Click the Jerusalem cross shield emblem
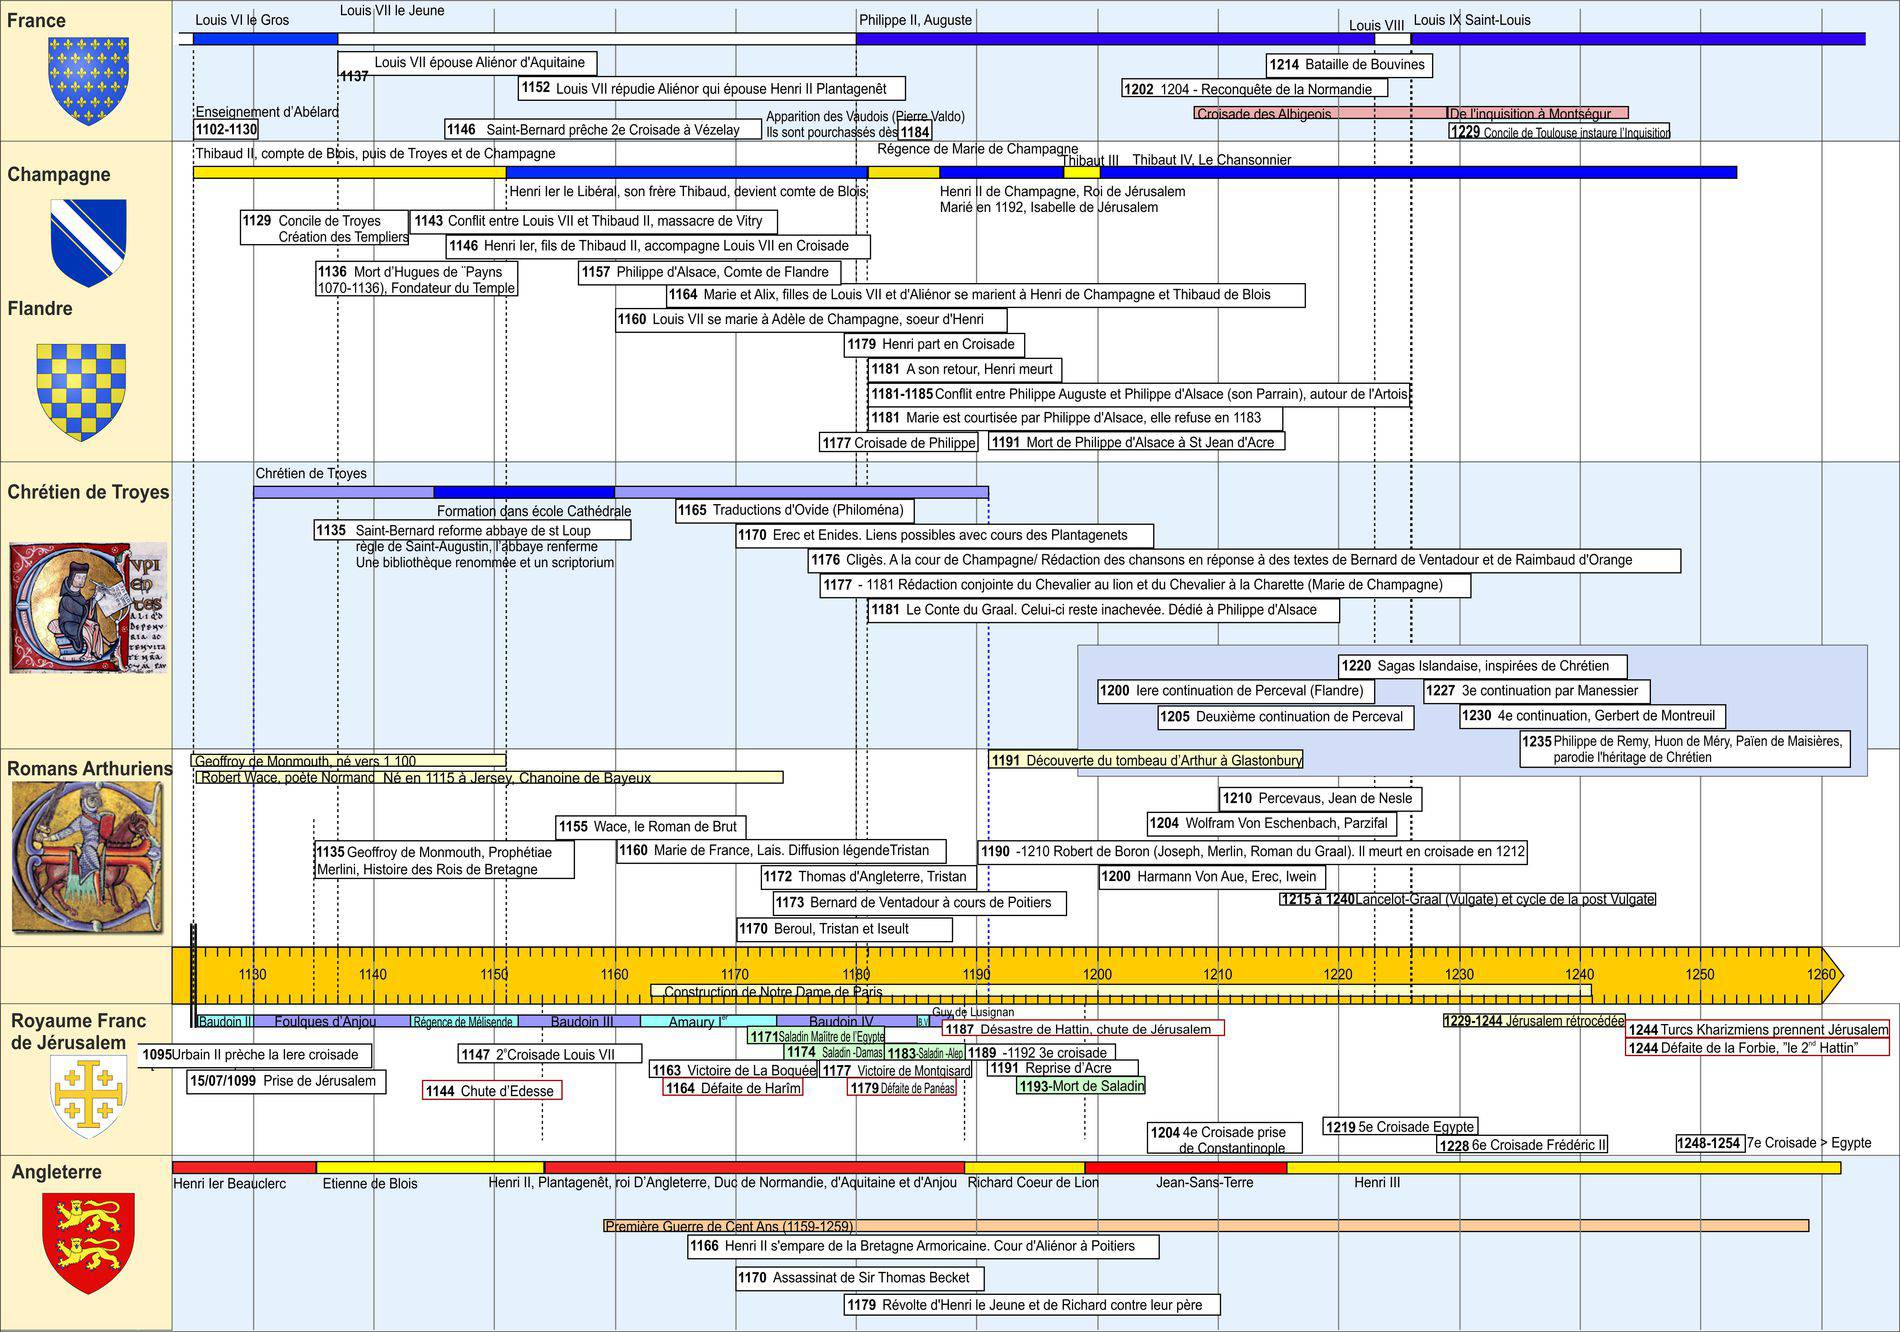Image resolution: width=1900 pixels, height=1332 pixels. click(90, 1096)
